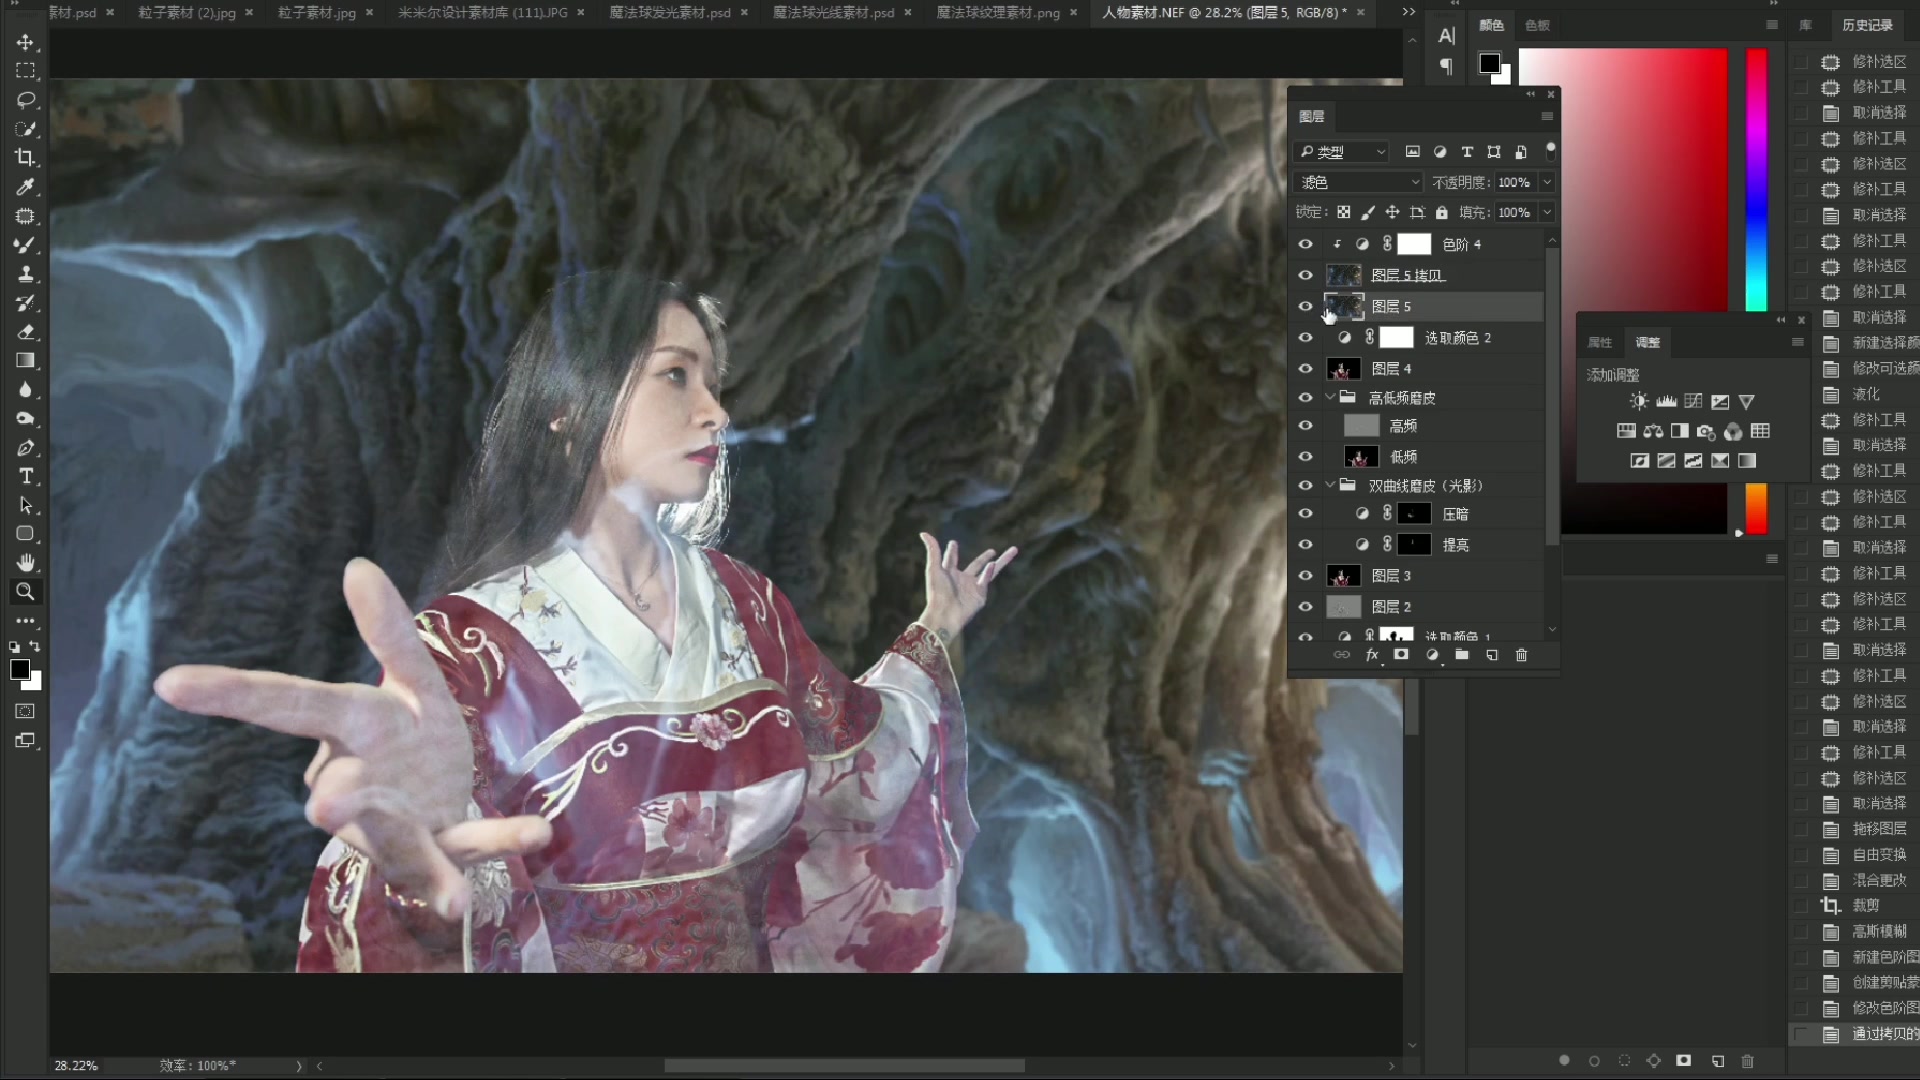1920x1080 pixels.
Task: Select the Clone Stamp tool
Action: click(x=25, y=274)
